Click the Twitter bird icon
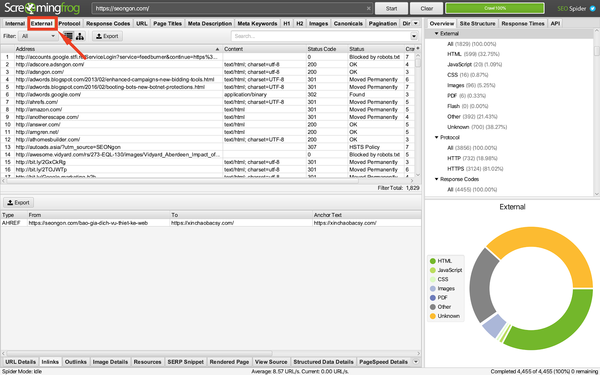The height and width of the screenshot is (375, 600). click(x=593, y=8)
